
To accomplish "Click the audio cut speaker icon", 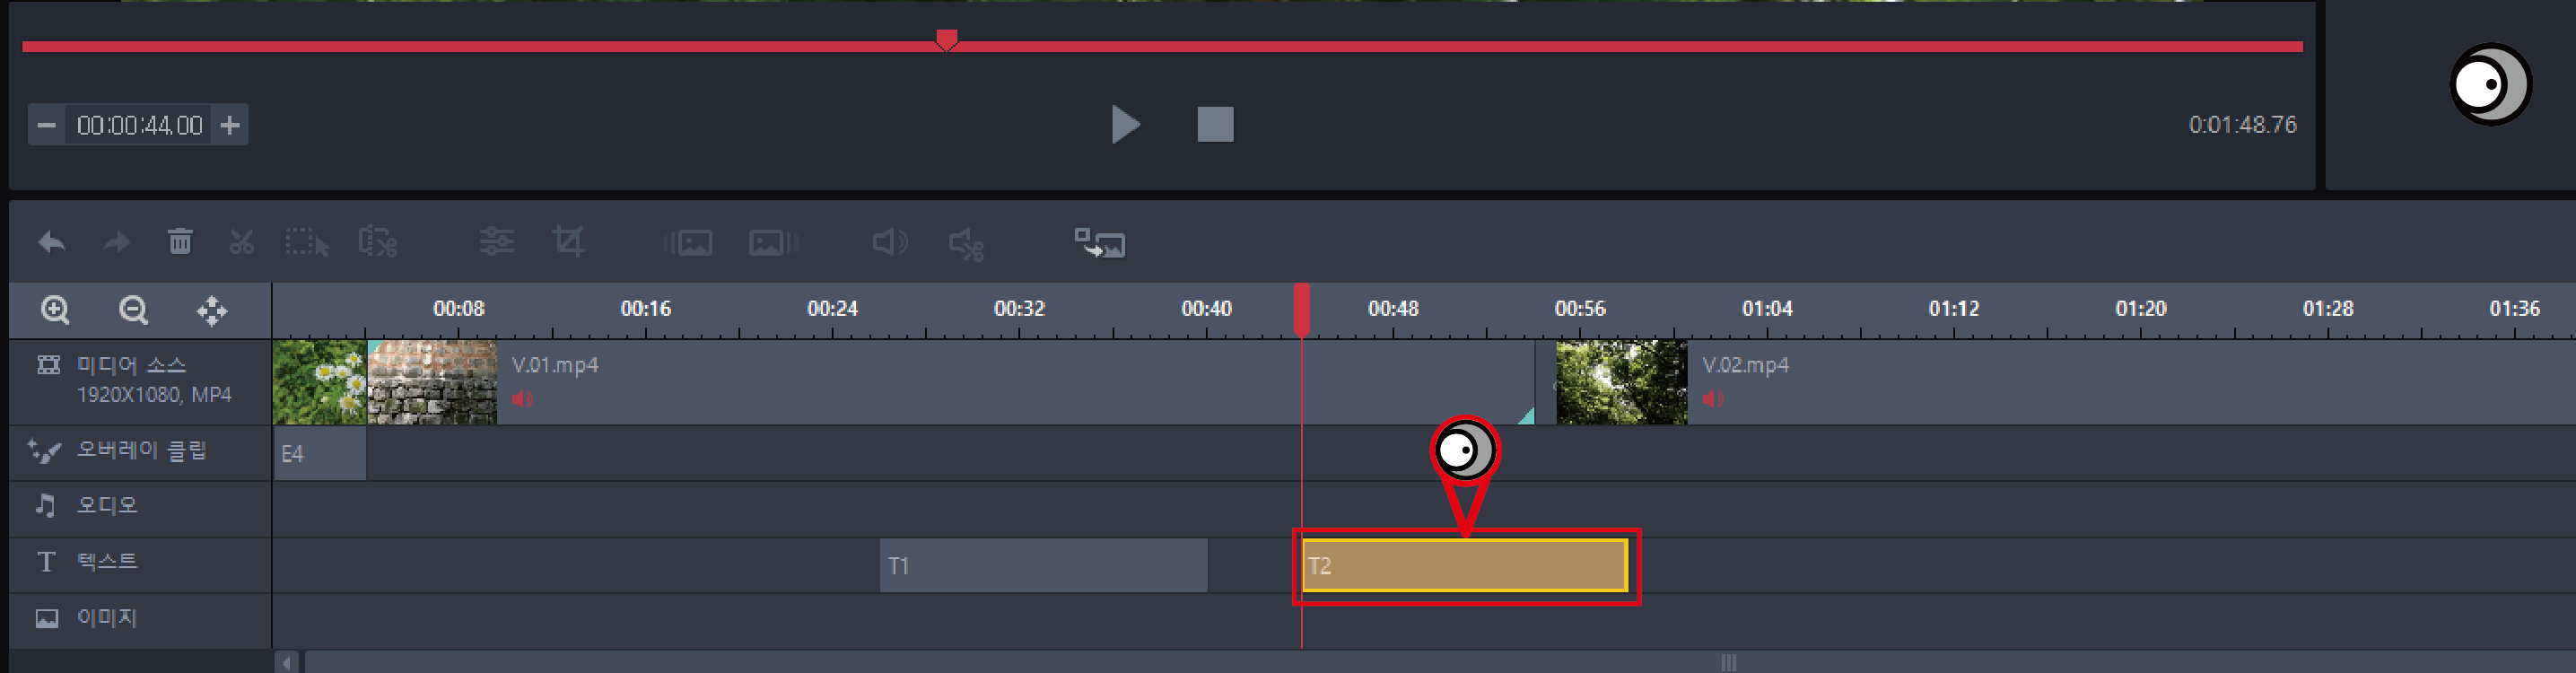I will 967,244.
